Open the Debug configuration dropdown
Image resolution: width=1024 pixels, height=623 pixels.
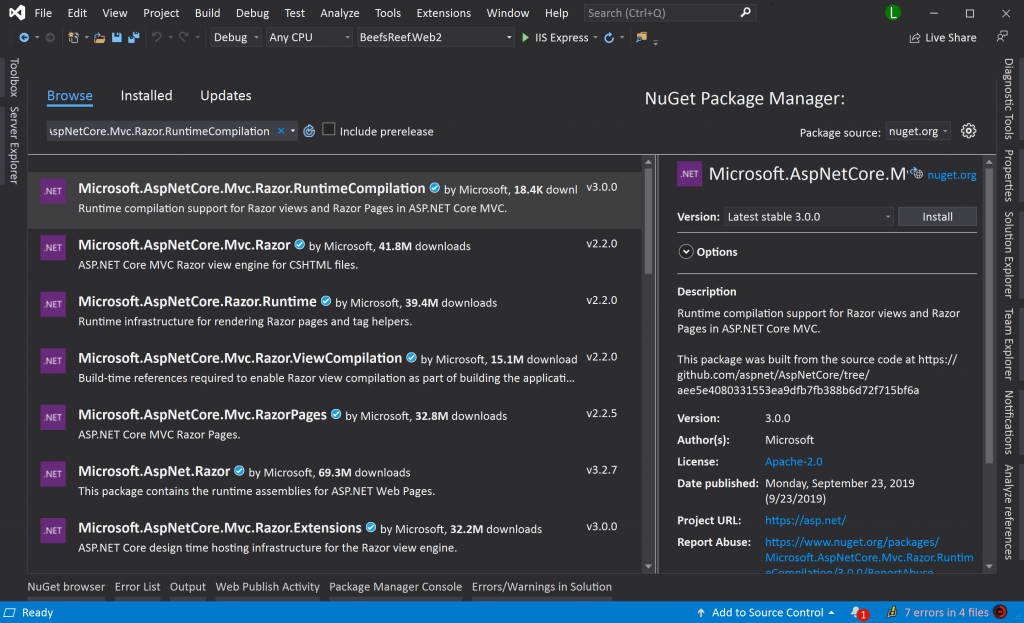click(236, 37)
